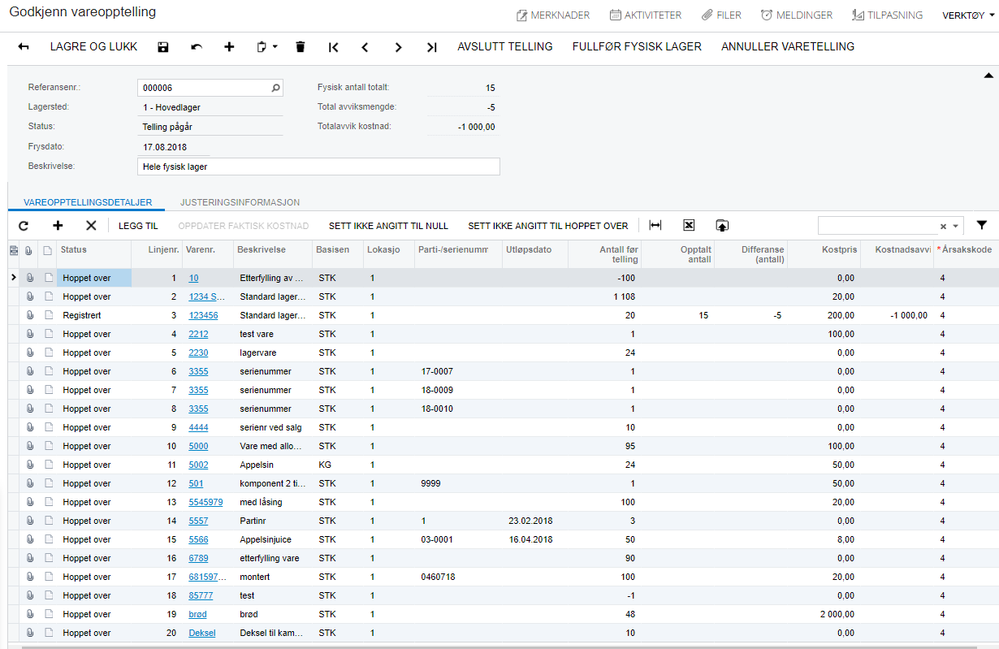
Task: Click the fit columns width icon
Action: [x=655, y=225]
